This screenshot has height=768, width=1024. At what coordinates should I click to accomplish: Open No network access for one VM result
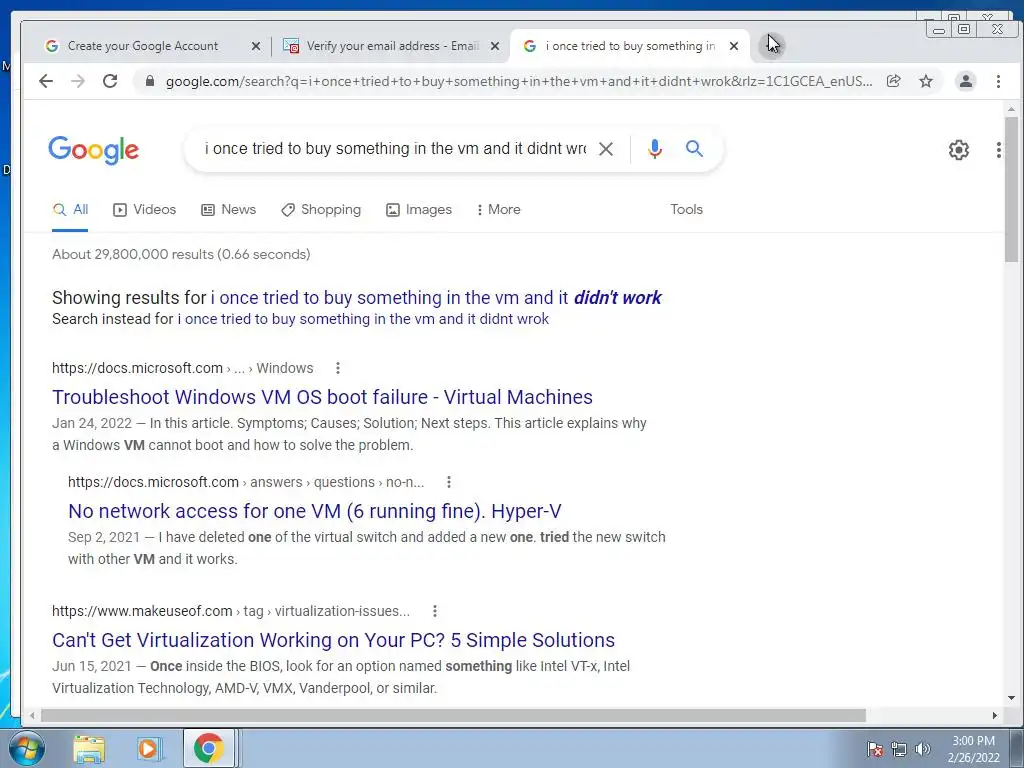pyautogui.click(x=315, y=511)
